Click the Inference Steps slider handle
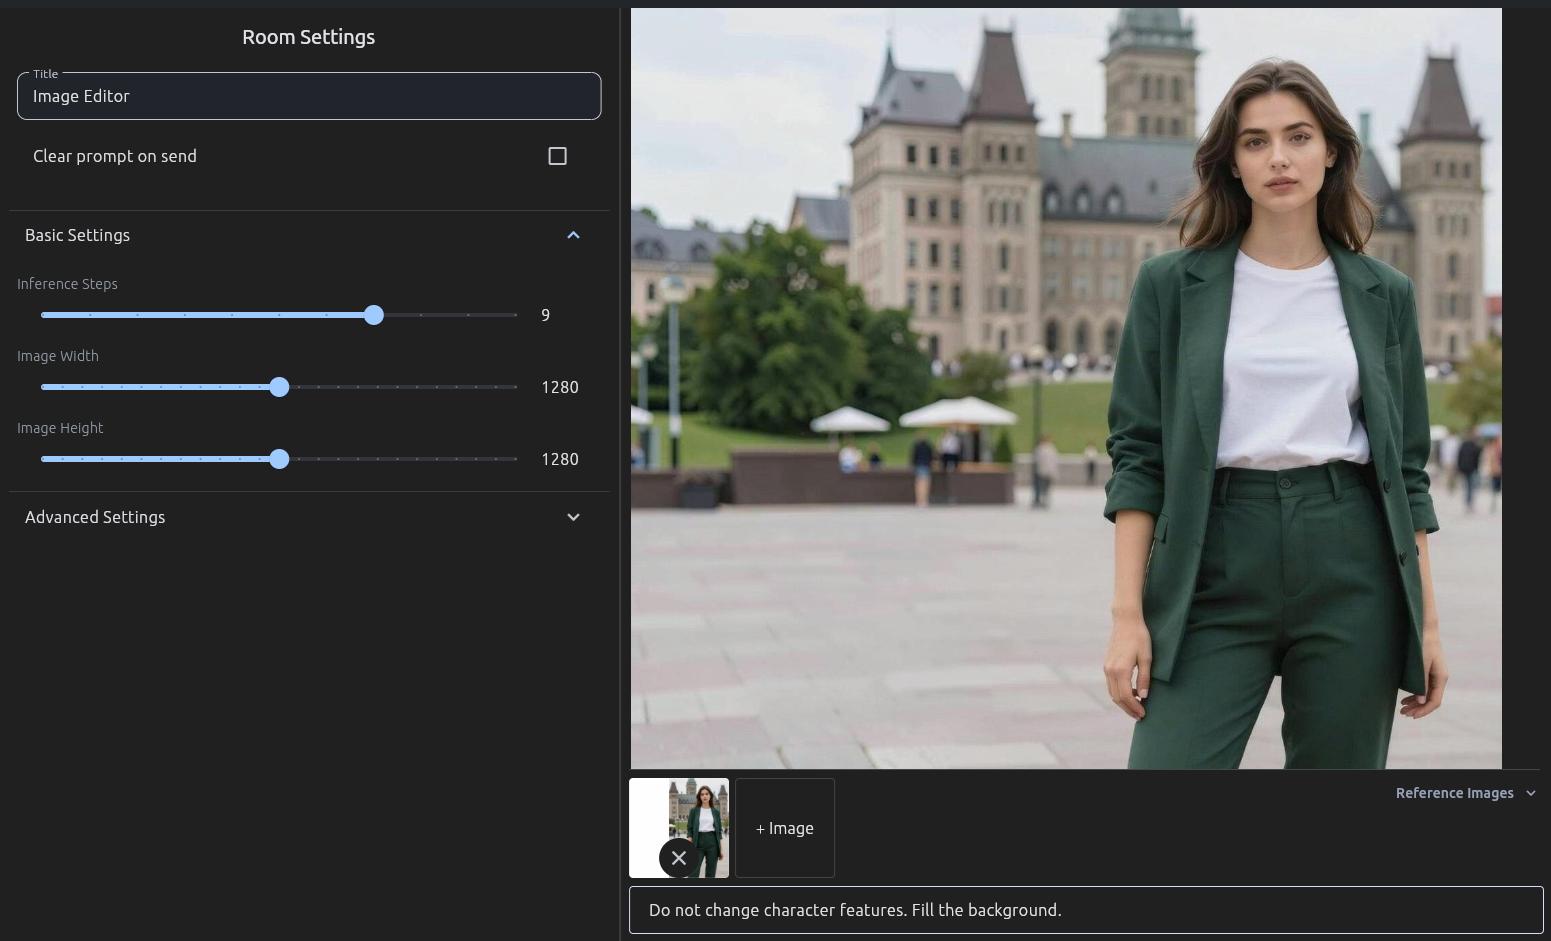The image size is (1551, 941). coord(374,315)
